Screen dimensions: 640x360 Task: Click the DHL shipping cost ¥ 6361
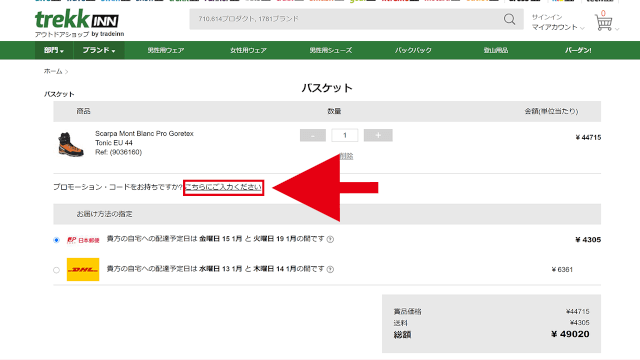tap(562, 269)
